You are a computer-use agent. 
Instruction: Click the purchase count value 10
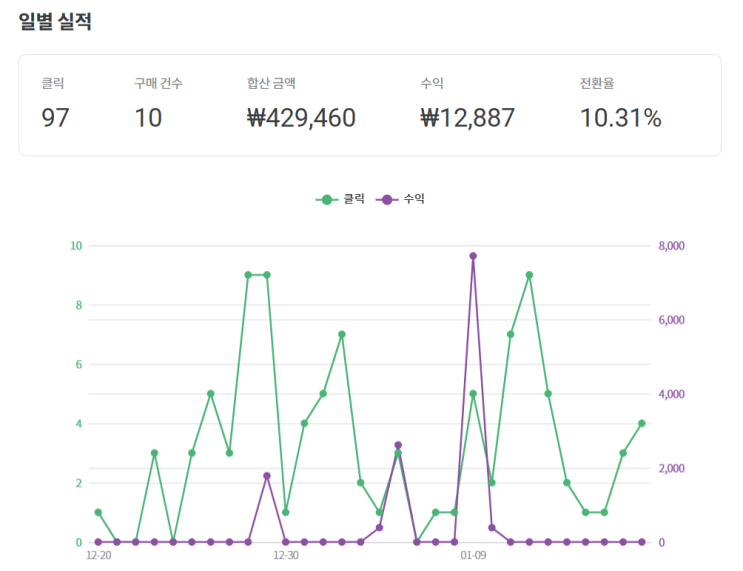coord(148,118)
